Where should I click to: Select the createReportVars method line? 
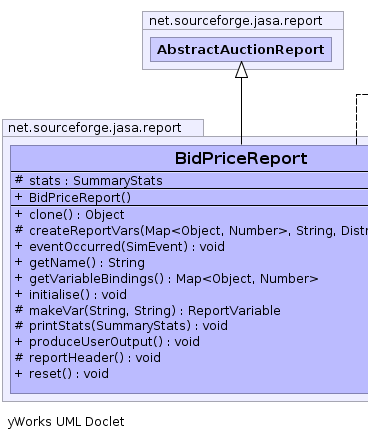coord(191,230)
